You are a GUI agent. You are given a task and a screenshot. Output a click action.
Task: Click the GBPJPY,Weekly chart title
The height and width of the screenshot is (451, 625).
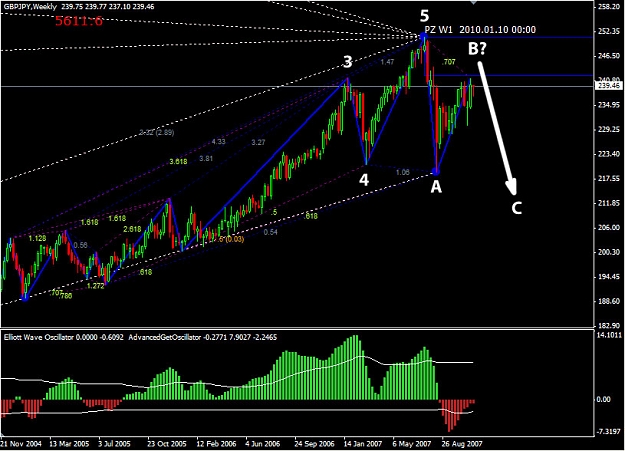tap(30, 6)
